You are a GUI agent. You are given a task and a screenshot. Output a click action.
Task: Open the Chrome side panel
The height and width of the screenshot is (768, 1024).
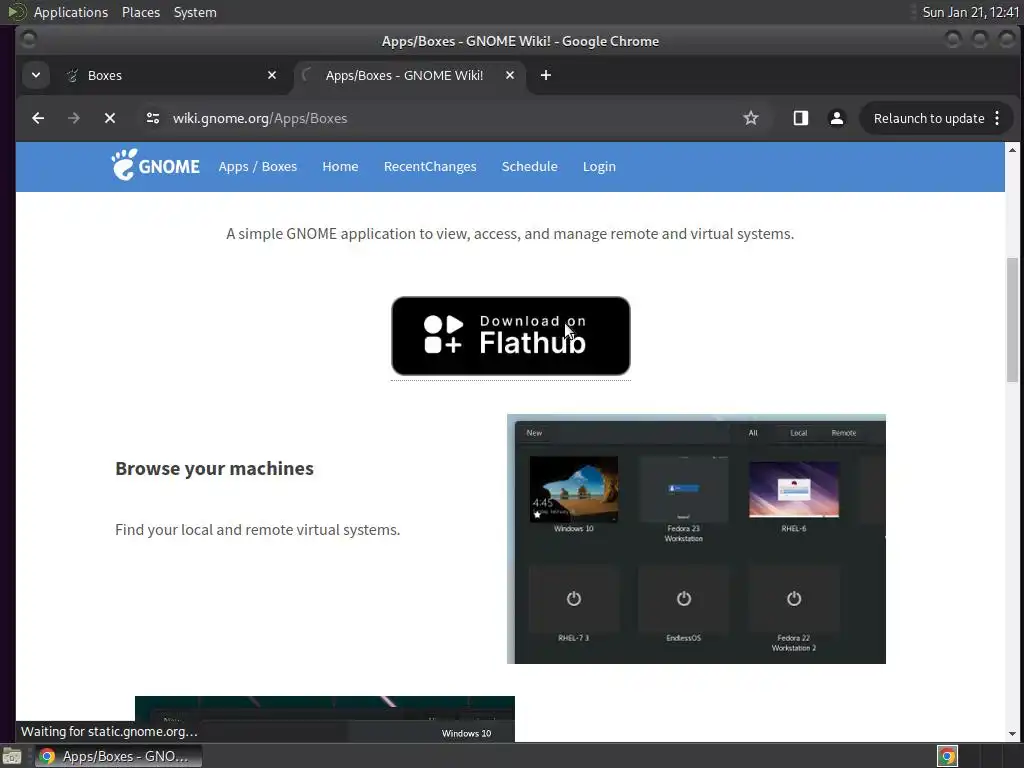801,118
